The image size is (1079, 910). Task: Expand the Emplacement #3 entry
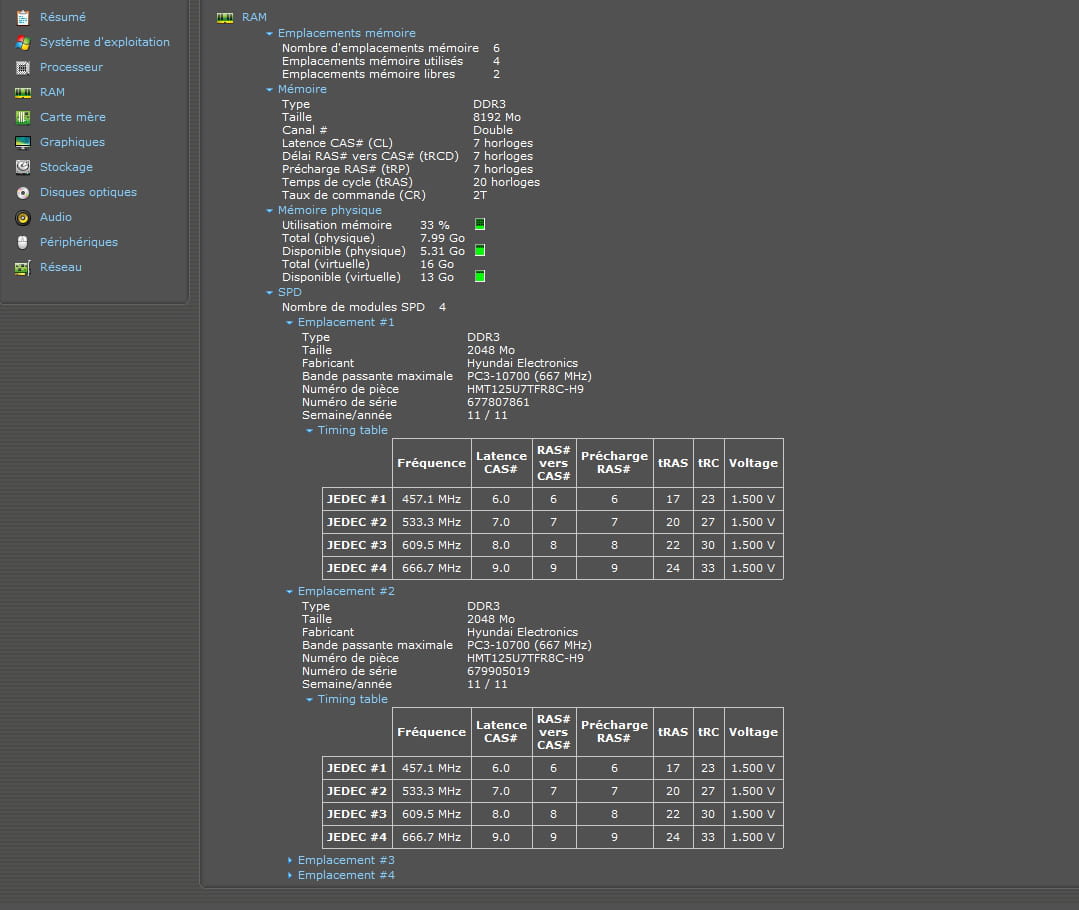point(290,860)
